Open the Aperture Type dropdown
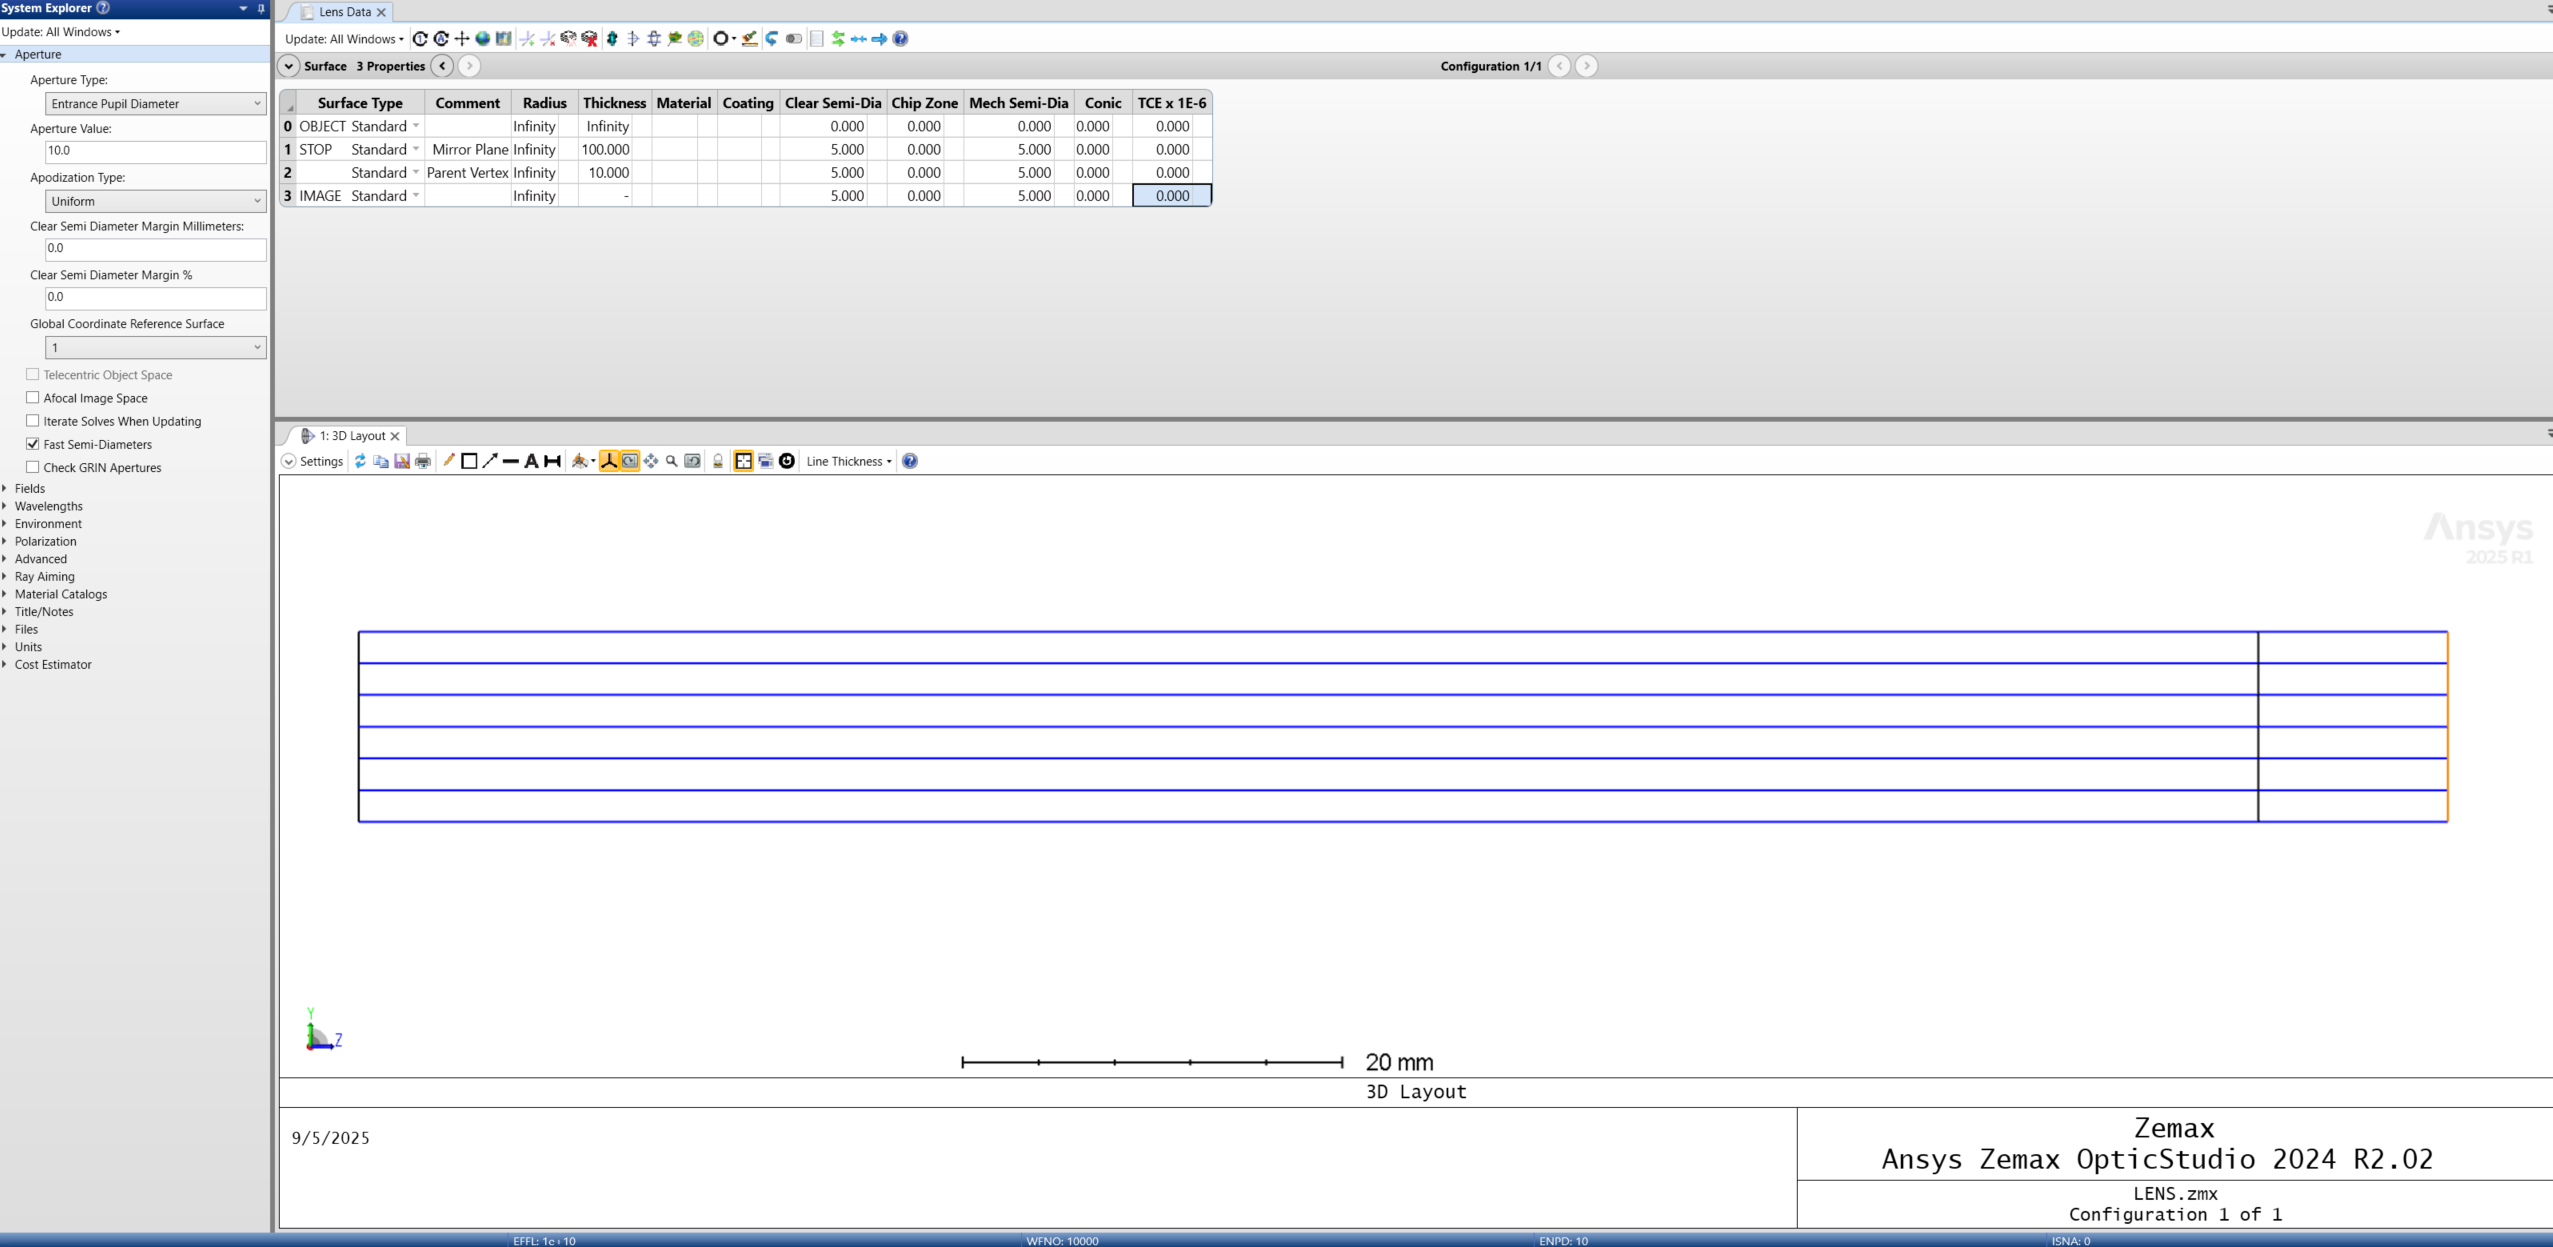2553x1247 pixels. tap(156, 103)
